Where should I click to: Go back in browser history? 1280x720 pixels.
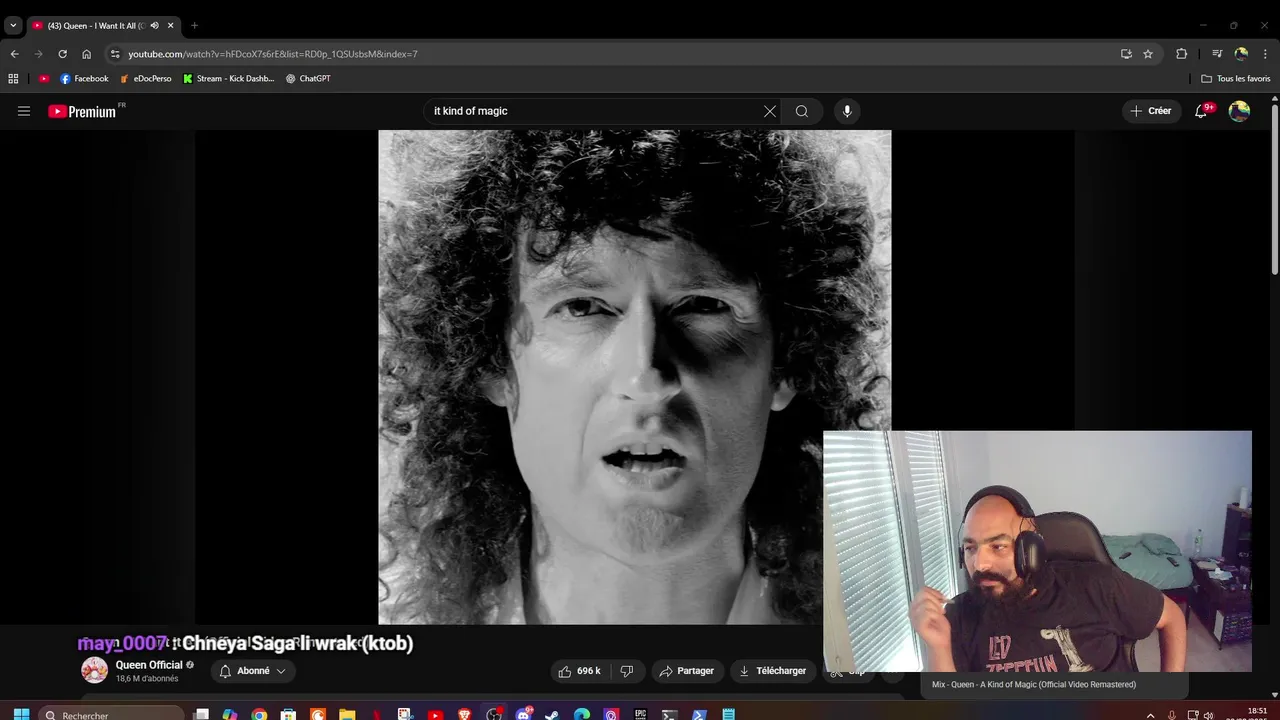point(14,54)
